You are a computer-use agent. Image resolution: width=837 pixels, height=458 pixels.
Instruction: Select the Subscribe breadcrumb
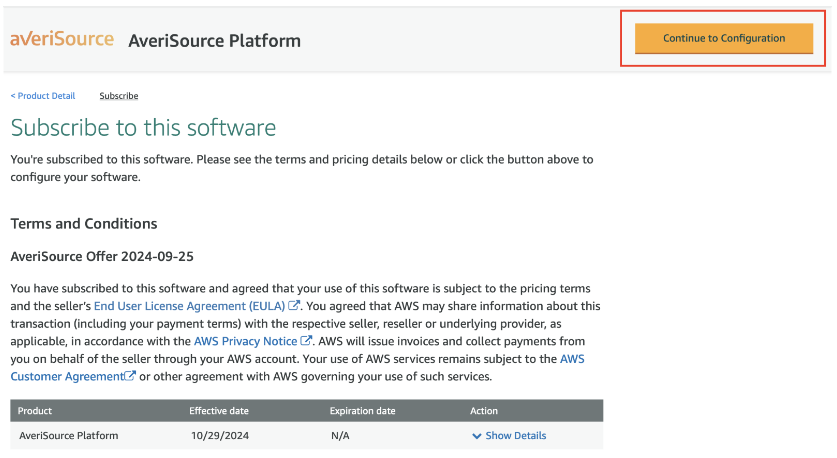tap(119, 96)
